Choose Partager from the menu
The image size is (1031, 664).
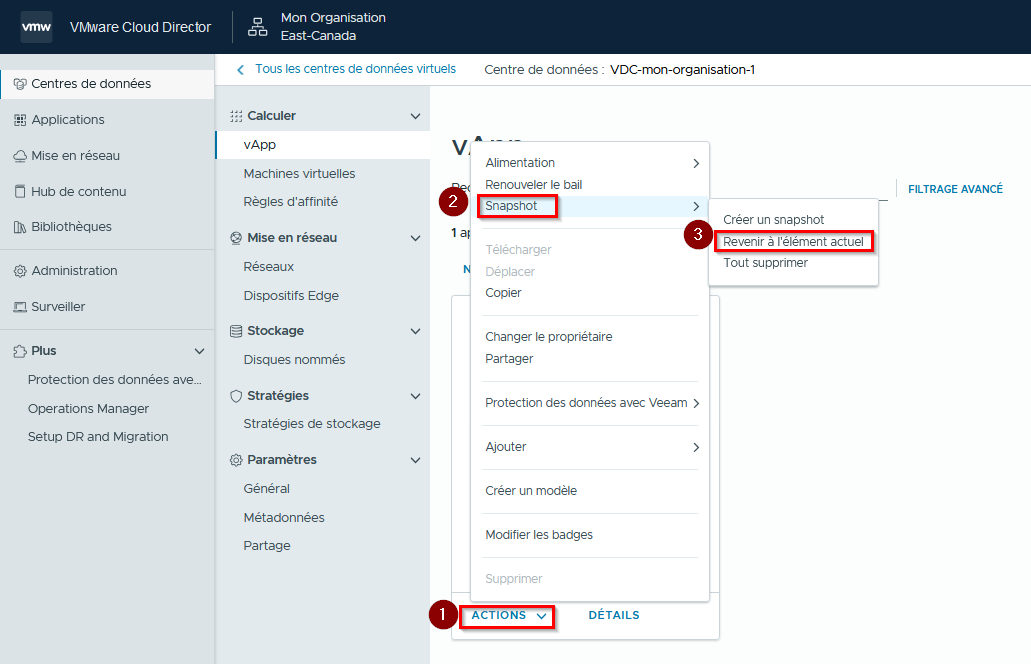(509, 359)
